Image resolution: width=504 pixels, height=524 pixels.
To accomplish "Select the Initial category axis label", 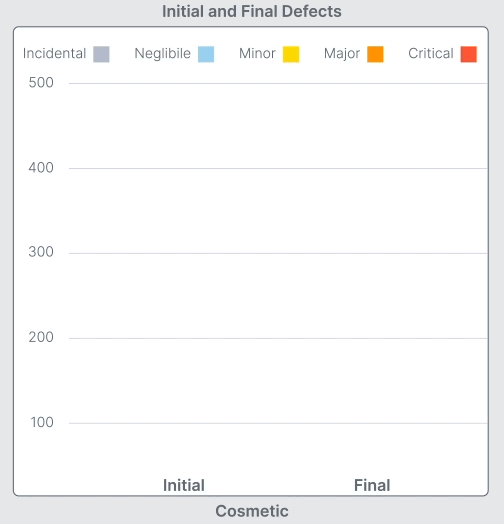I will [184, 485].
